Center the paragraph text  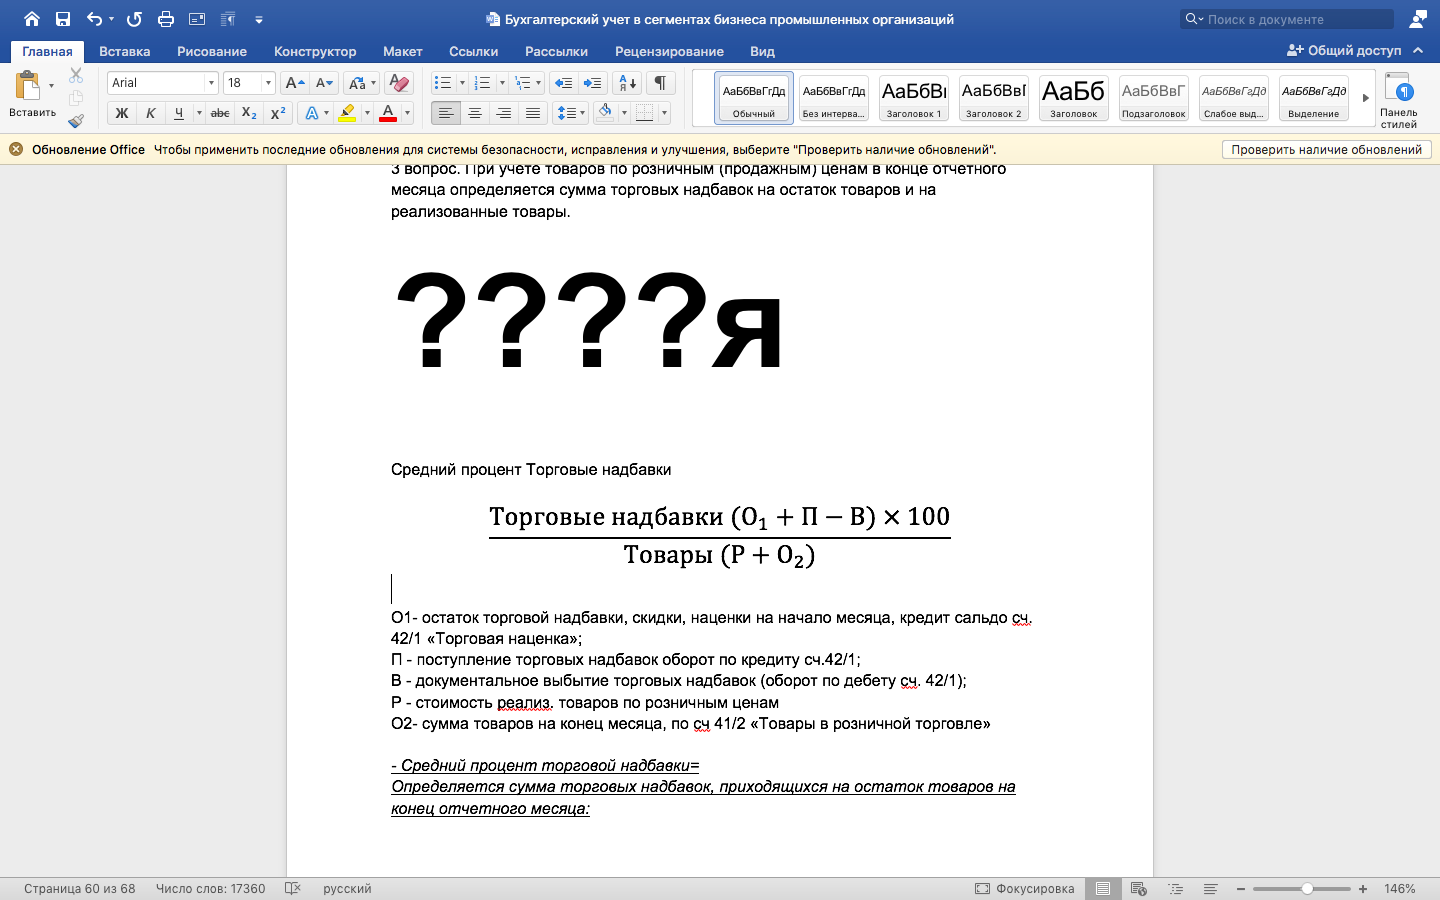(475, 113)
